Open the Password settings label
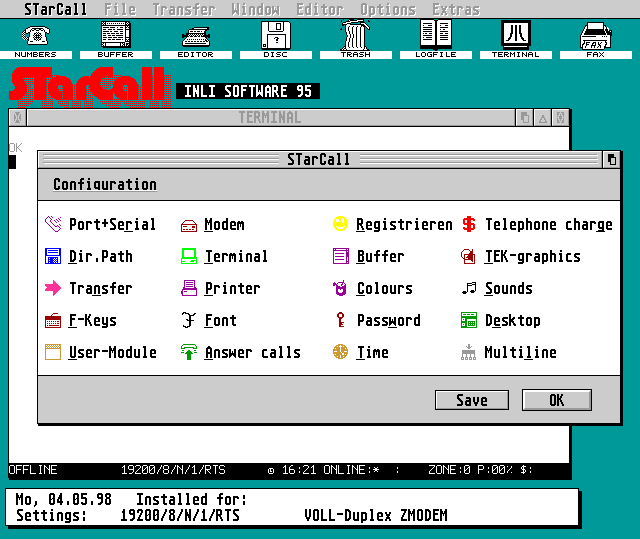640x539 pixels. (389, 320)
